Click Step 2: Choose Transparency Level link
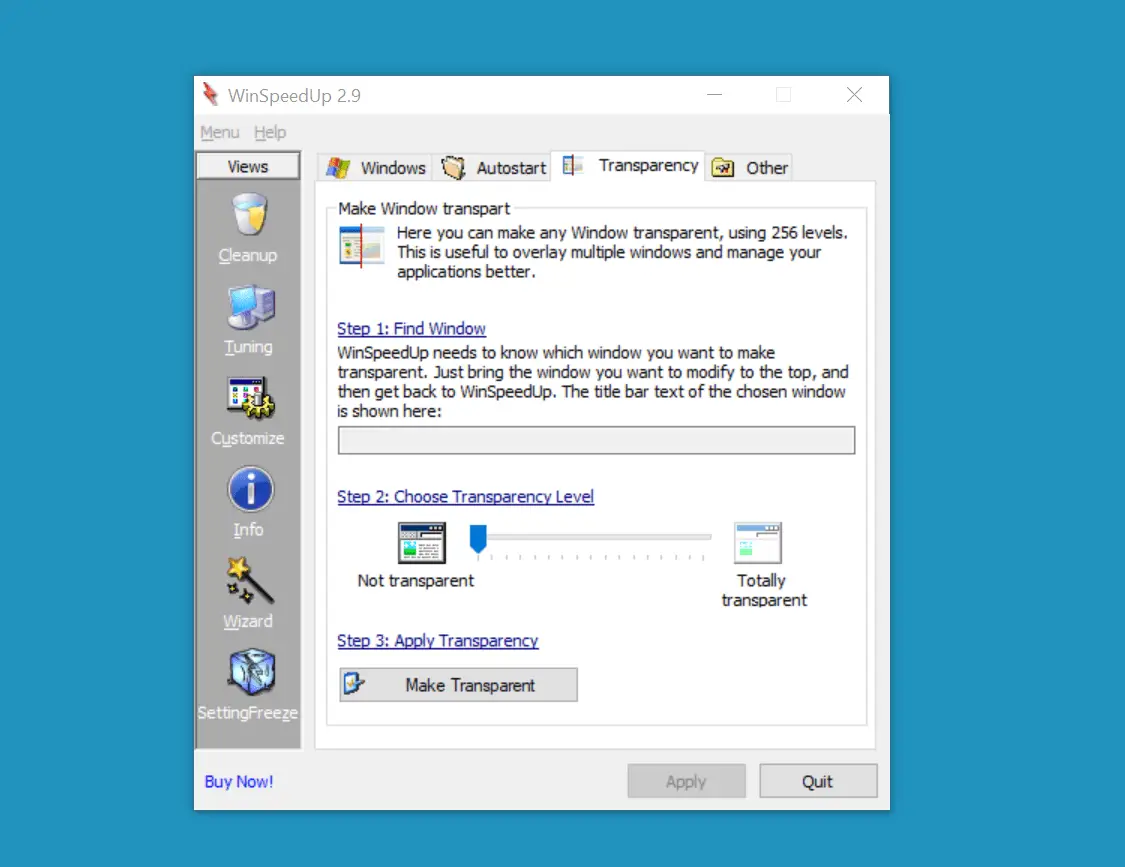 pos(466,497)
